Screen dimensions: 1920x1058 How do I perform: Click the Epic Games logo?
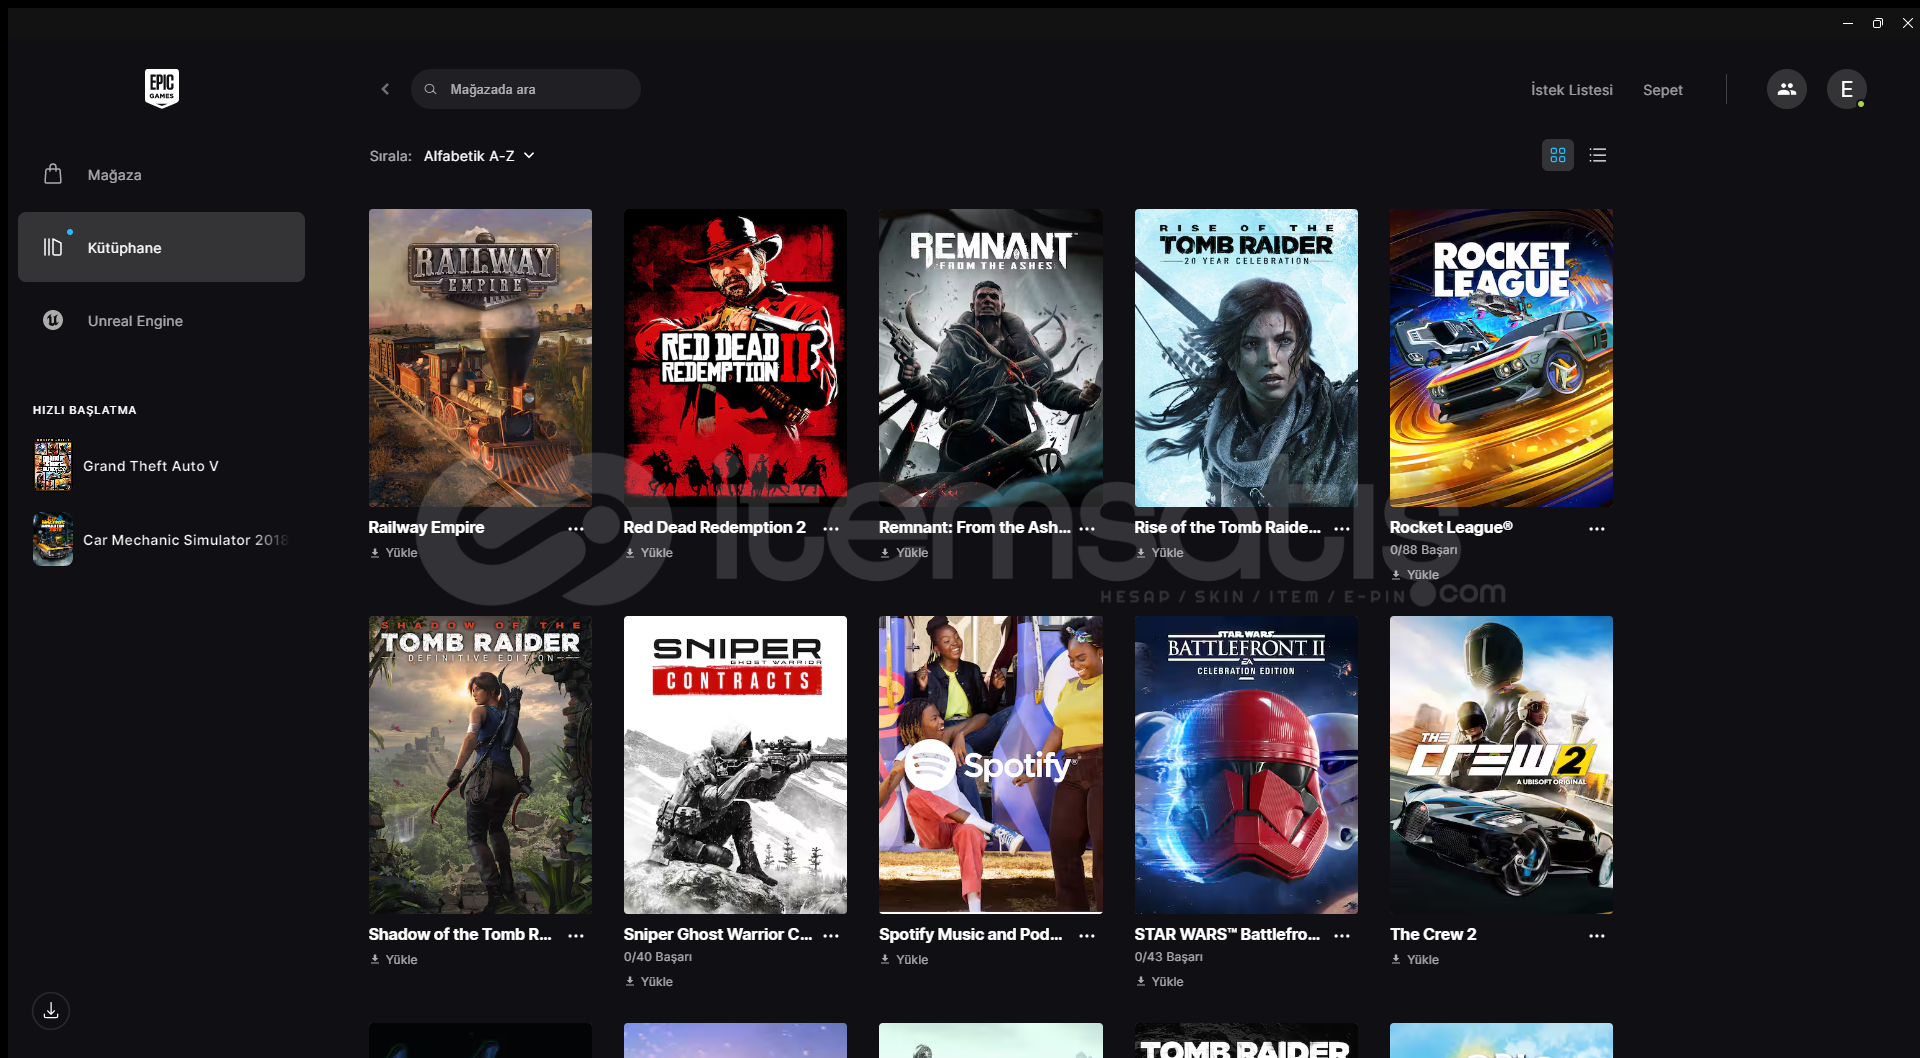[161, 88]
